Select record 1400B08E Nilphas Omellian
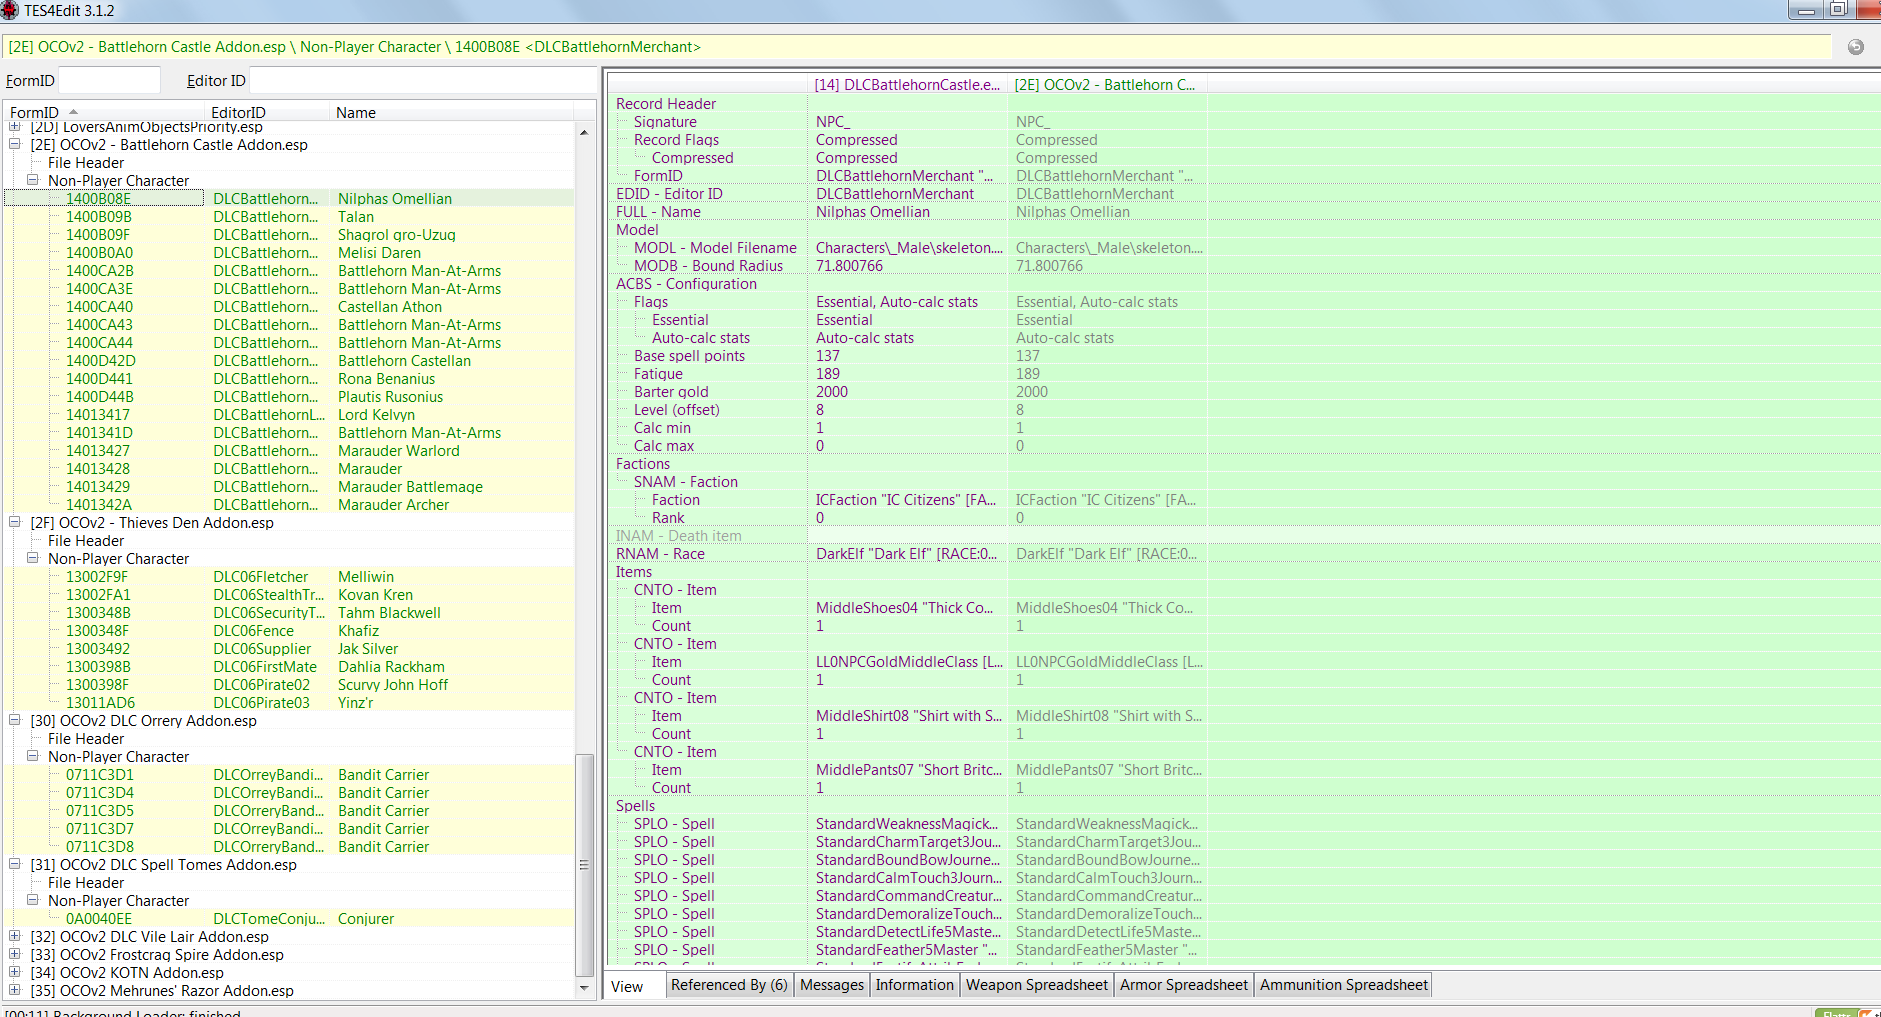1881x1017 pixels. (290, 198)
